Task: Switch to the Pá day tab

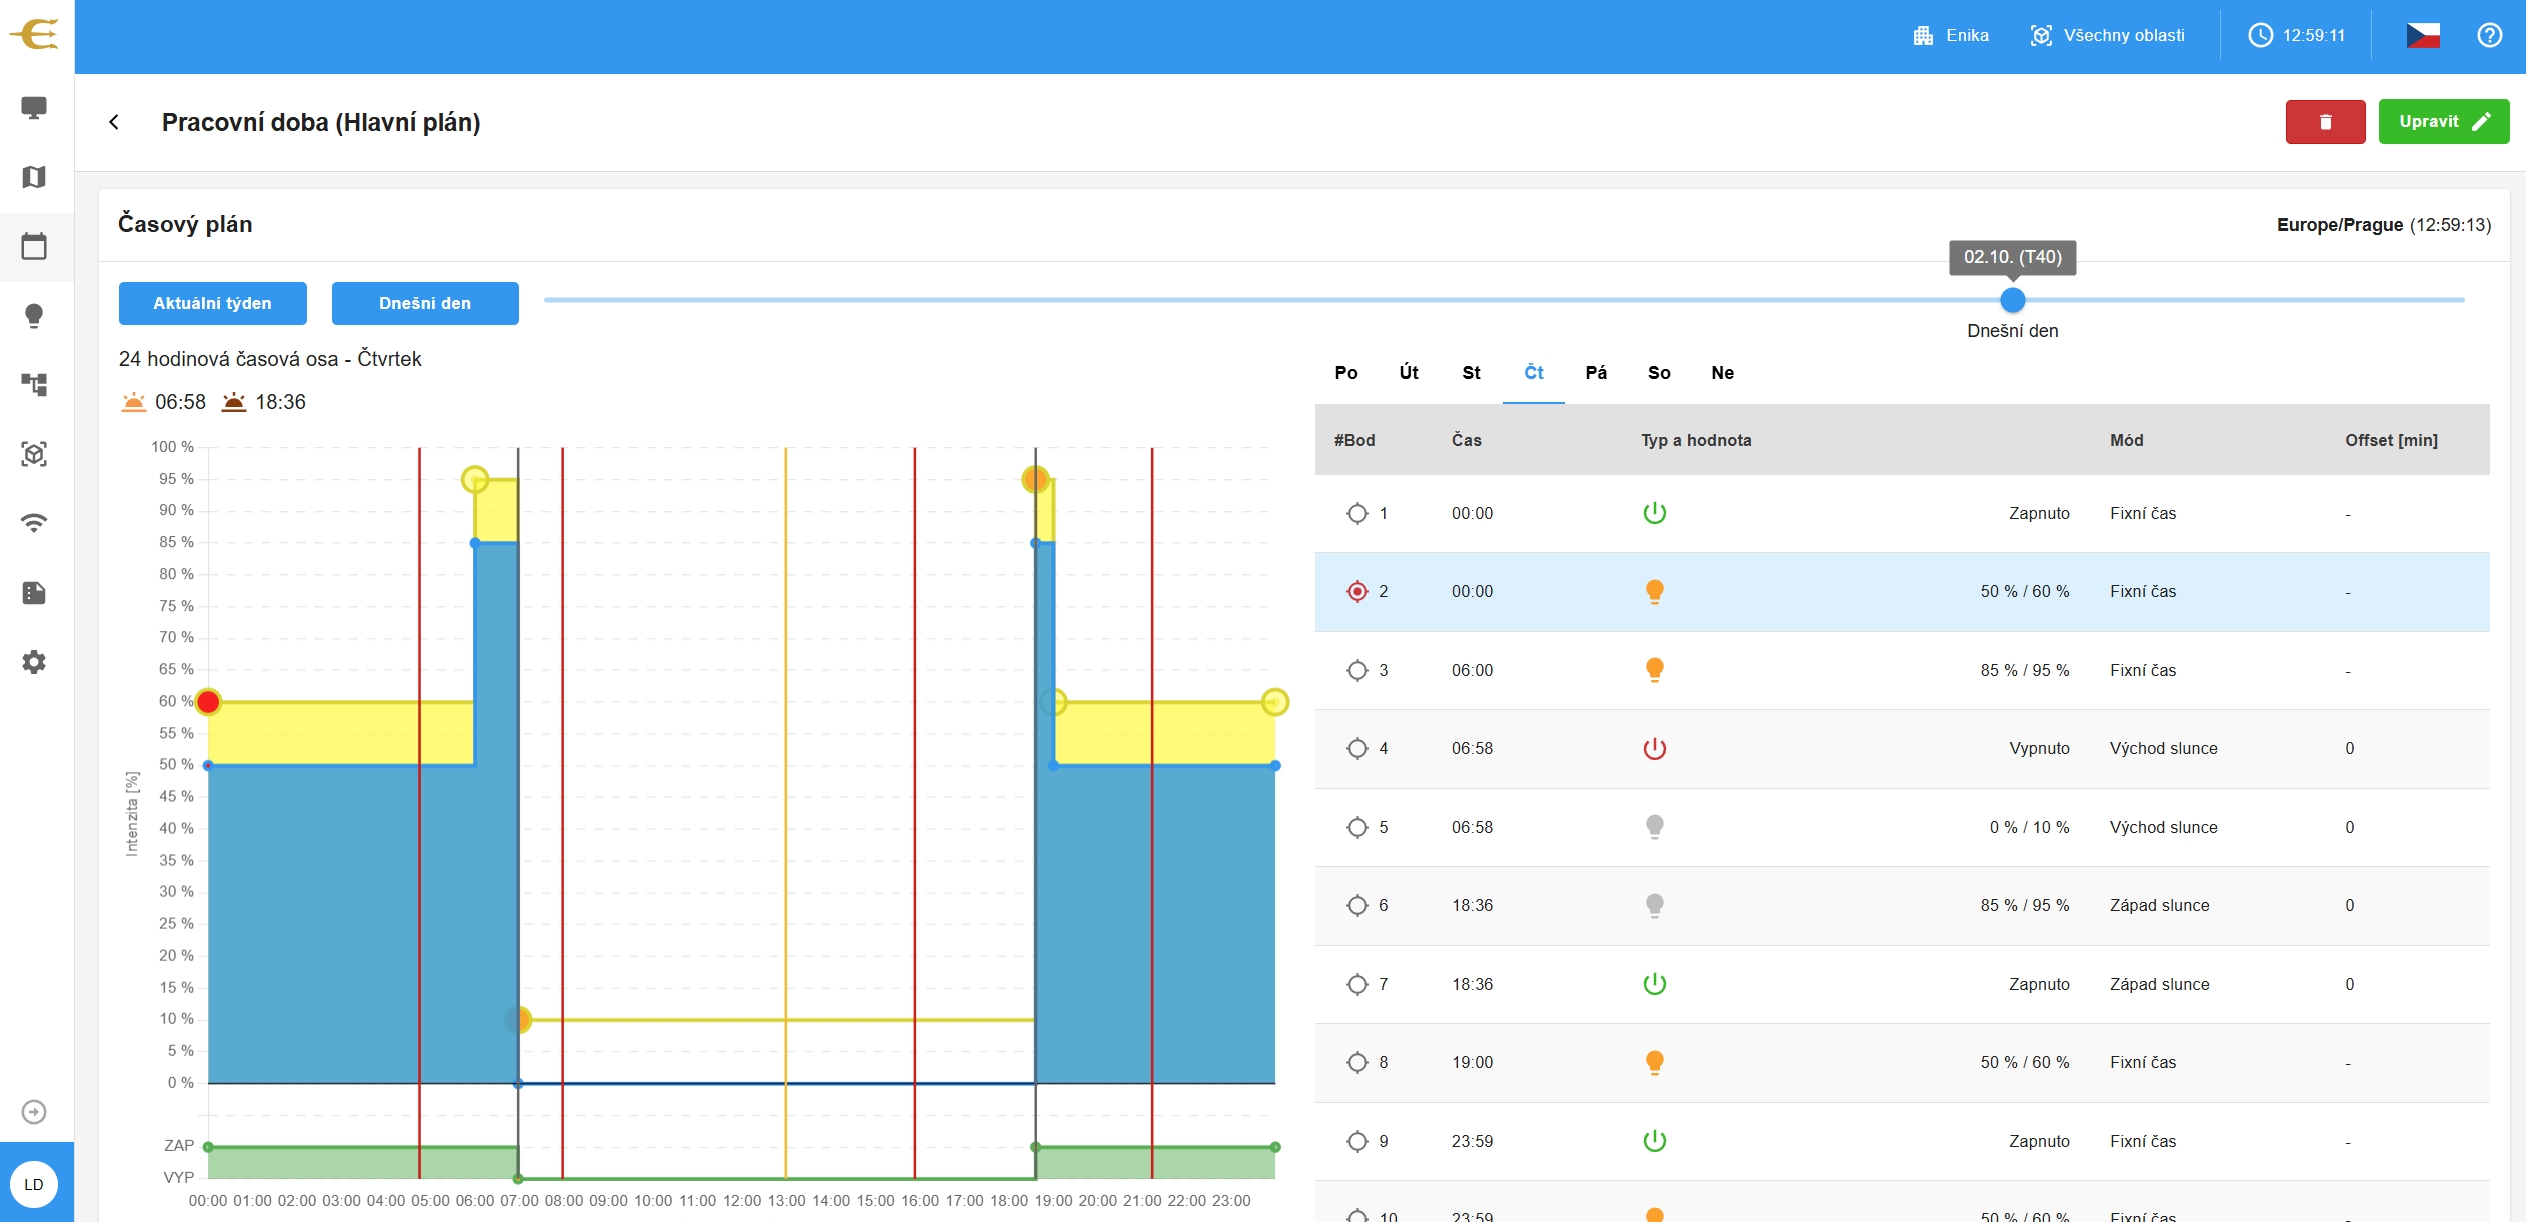Action: point(1596,373)
